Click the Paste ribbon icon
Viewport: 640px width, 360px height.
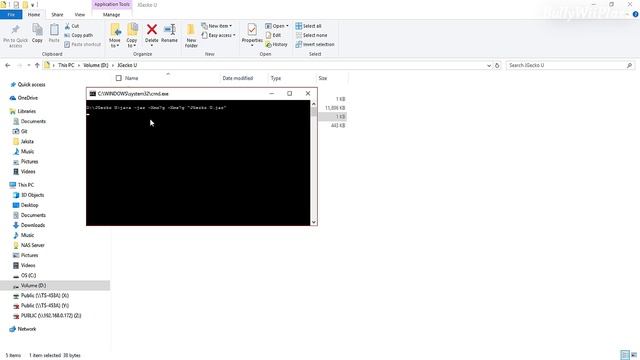pyautogui.click(x=54, y=30)
